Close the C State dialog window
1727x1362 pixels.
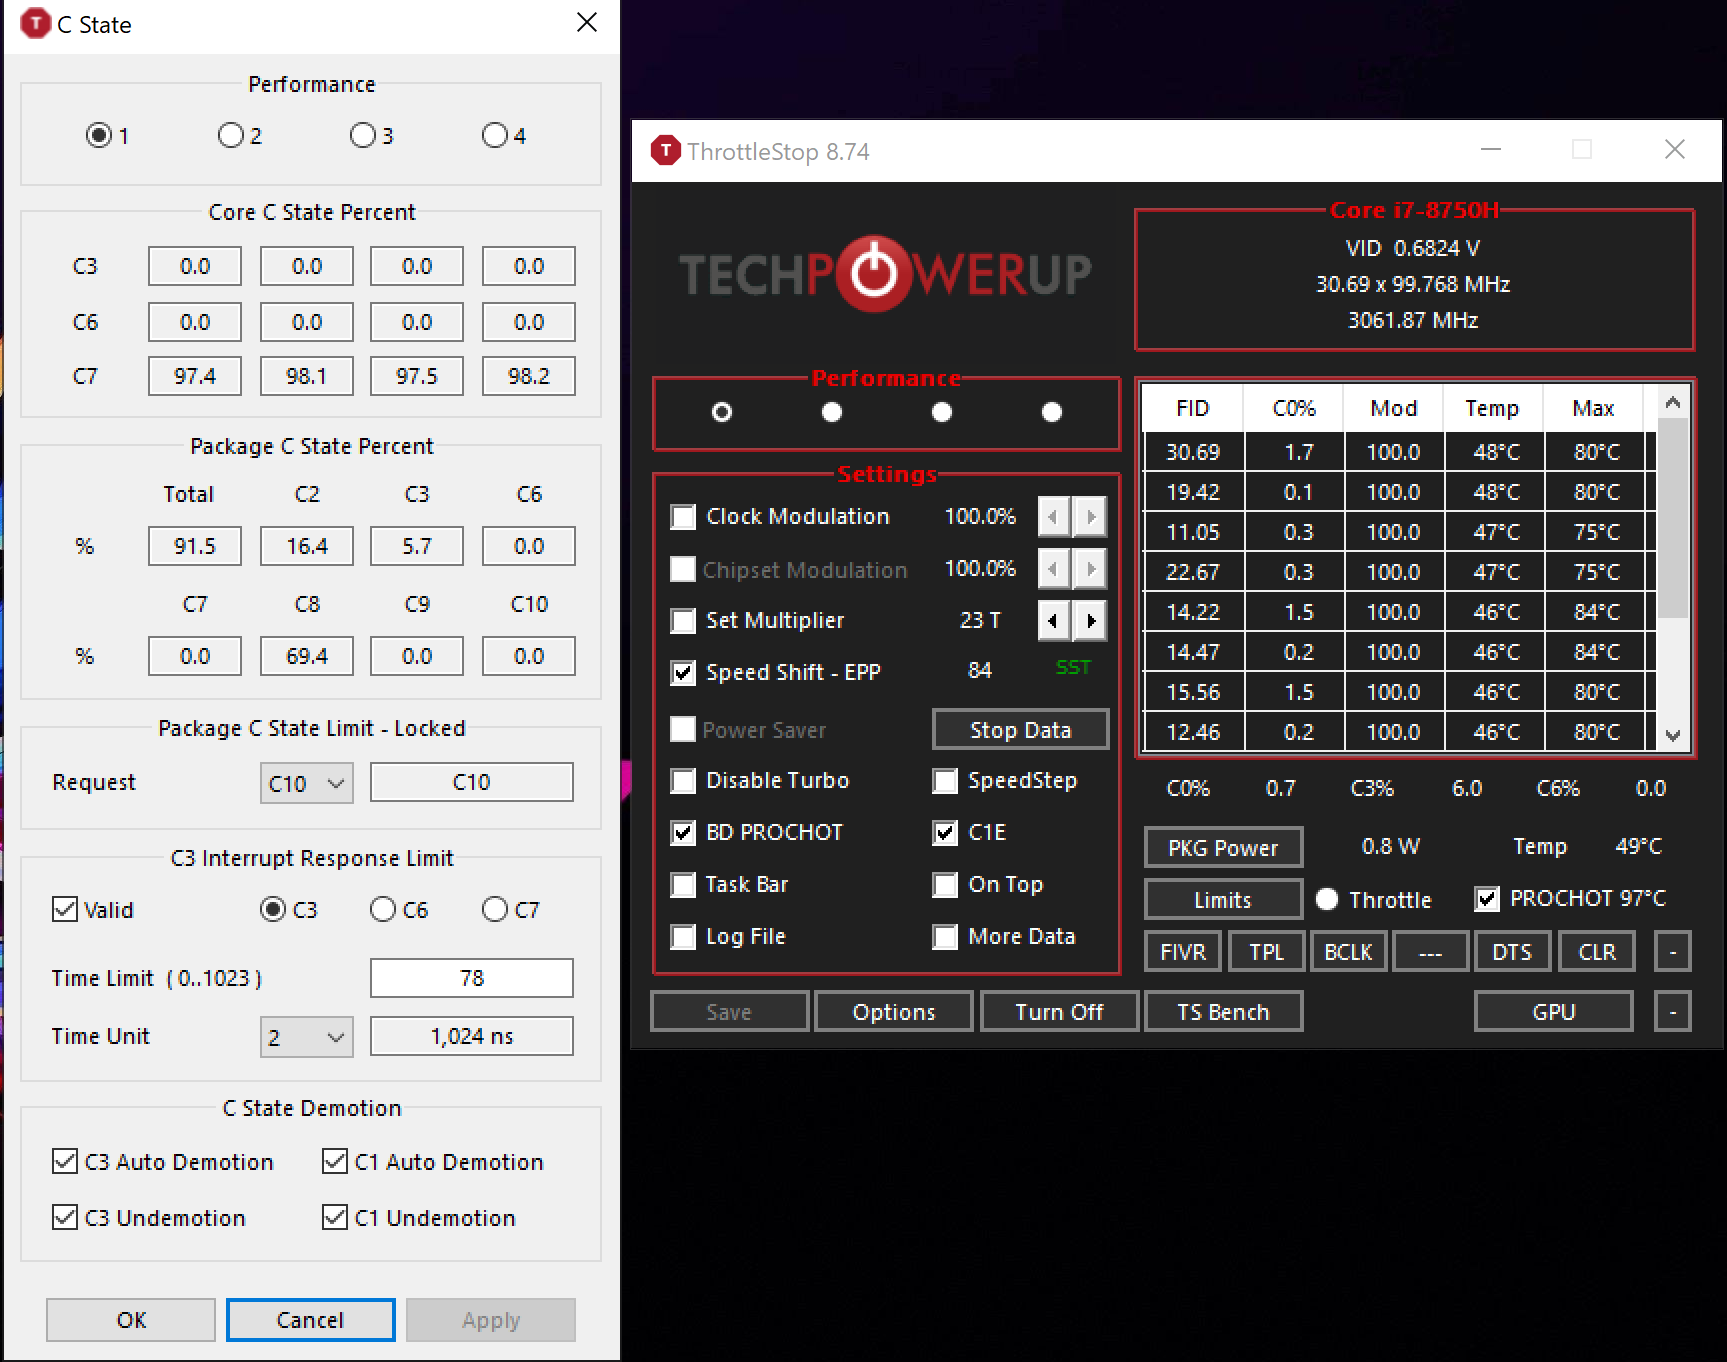coord(587,23)
